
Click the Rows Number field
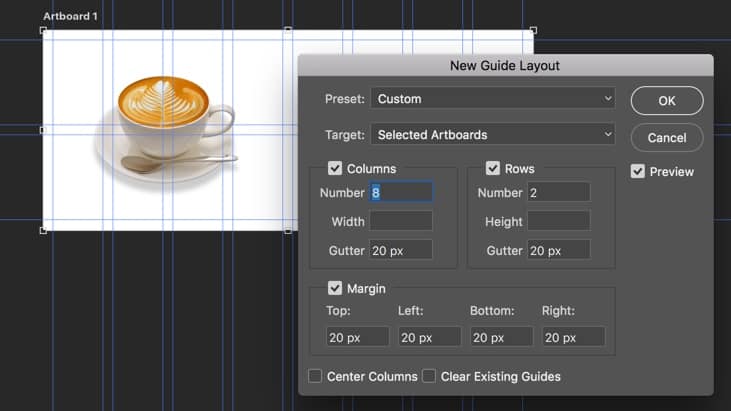pyautogui.click(x=559, y=192)
